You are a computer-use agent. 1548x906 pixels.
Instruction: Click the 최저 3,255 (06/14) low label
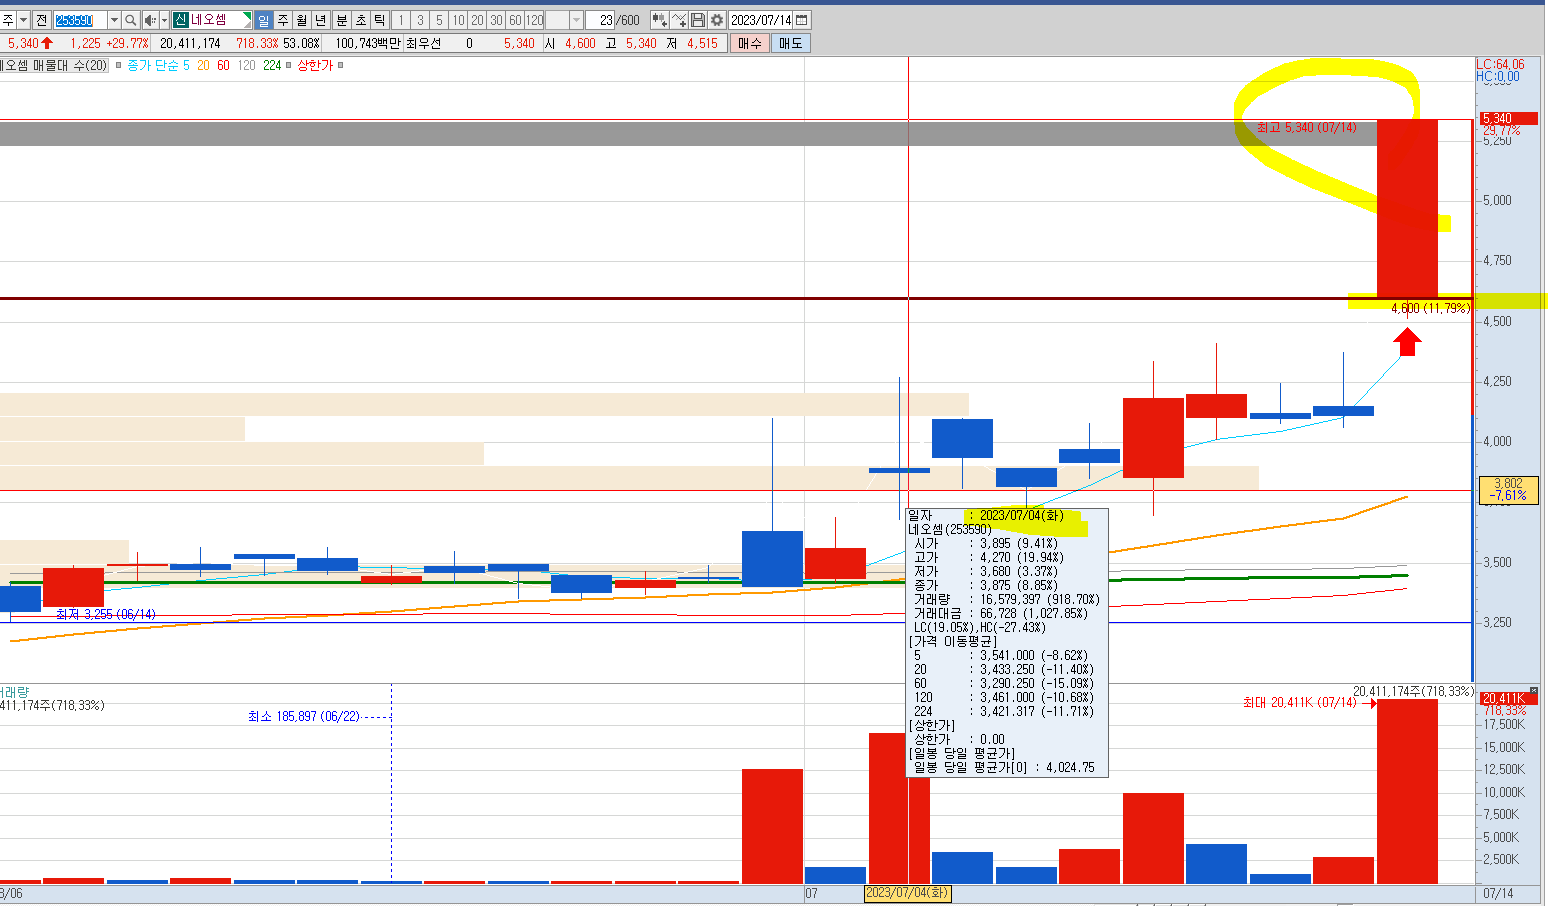[x=106, y=614]
